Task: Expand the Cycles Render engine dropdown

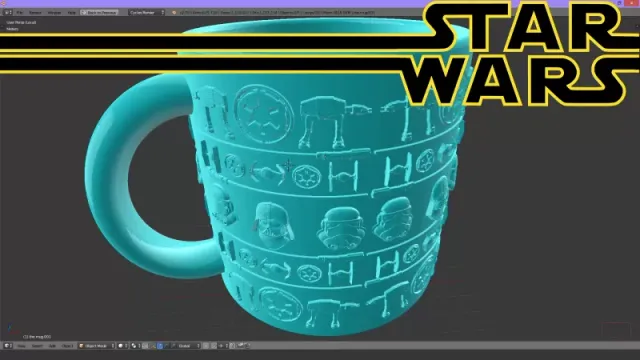Action: click(x=147, y=13)
